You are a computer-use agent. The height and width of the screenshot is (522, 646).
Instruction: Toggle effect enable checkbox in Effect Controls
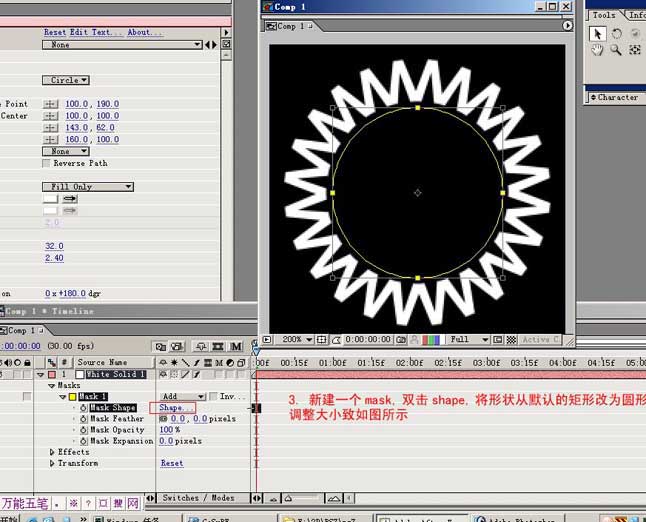click(x=226, y=44)
